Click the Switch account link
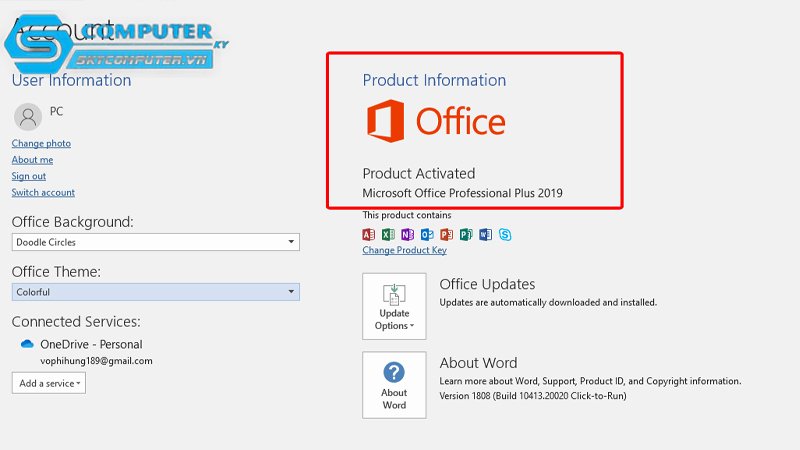Viewport: 800px width, 450px height. point(43,192)
